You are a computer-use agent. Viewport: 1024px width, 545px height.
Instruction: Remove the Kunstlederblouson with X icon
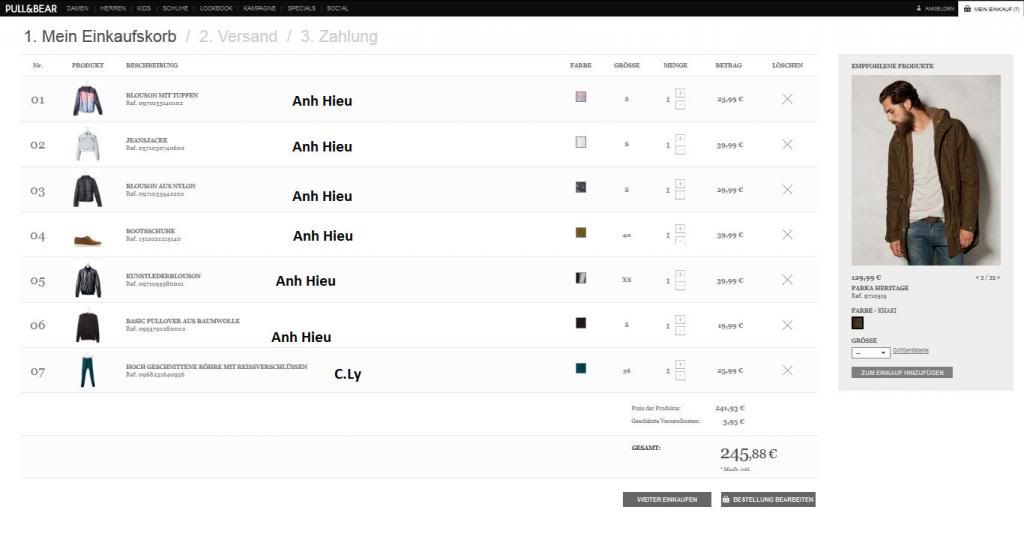tap(787, 280)
